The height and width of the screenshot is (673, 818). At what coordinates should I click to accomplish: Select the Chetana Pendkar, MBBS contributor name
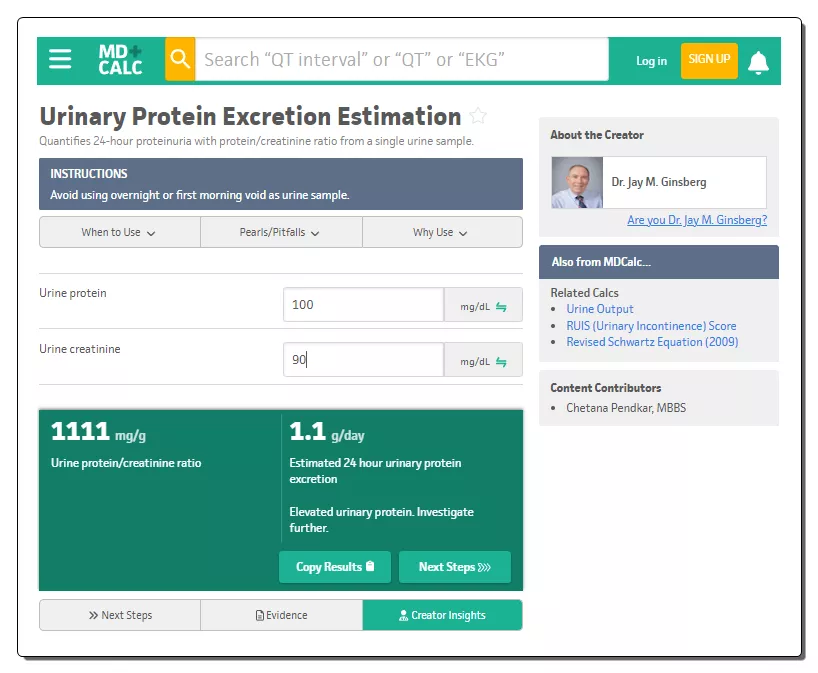pyautogui.click(x=626, y=408)
